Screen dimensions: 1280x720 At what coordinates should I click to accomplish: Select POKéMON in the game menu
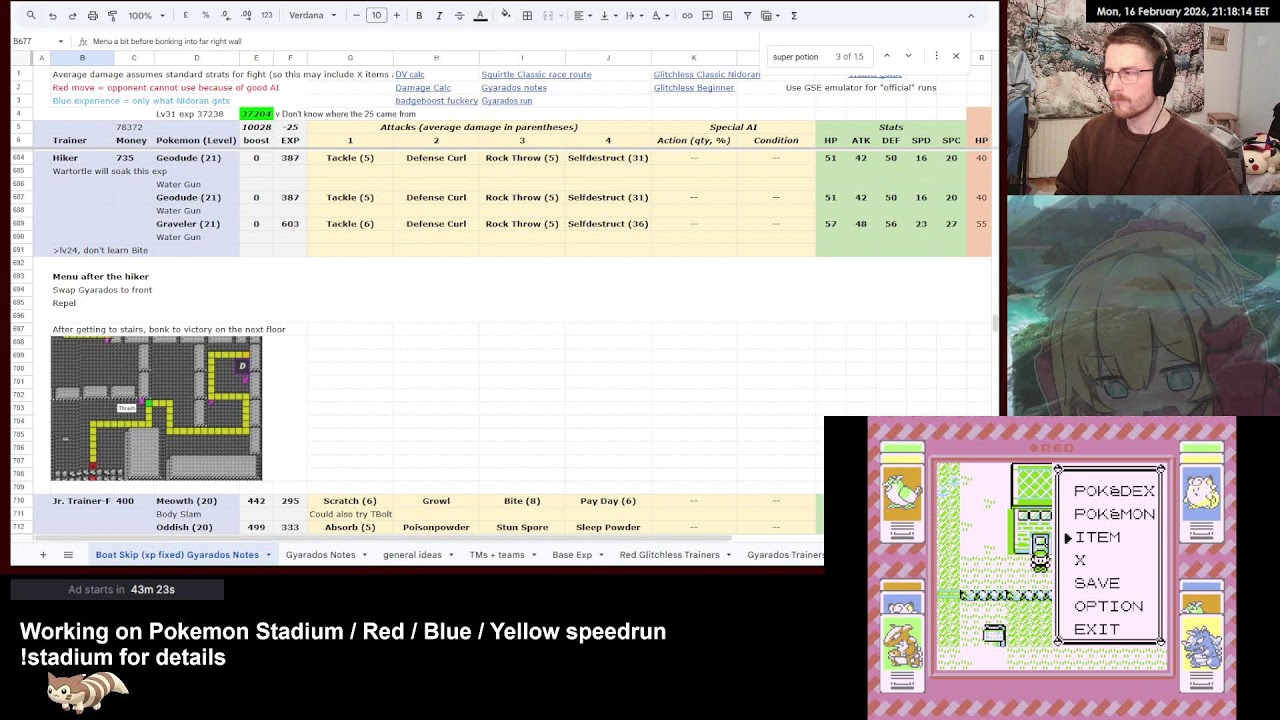(x=1114, y=514)
